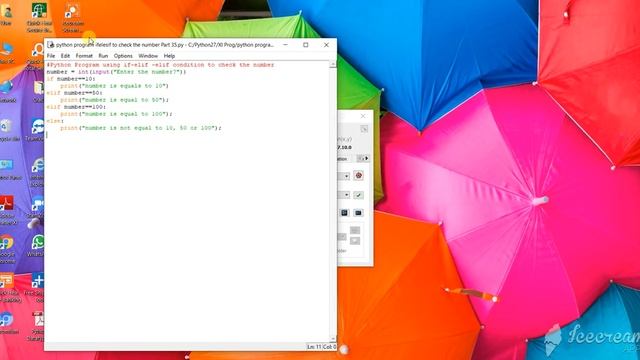Click the left dark square icon in recorder panel
This screenshot has width=640, height=360.
(344, 213)
